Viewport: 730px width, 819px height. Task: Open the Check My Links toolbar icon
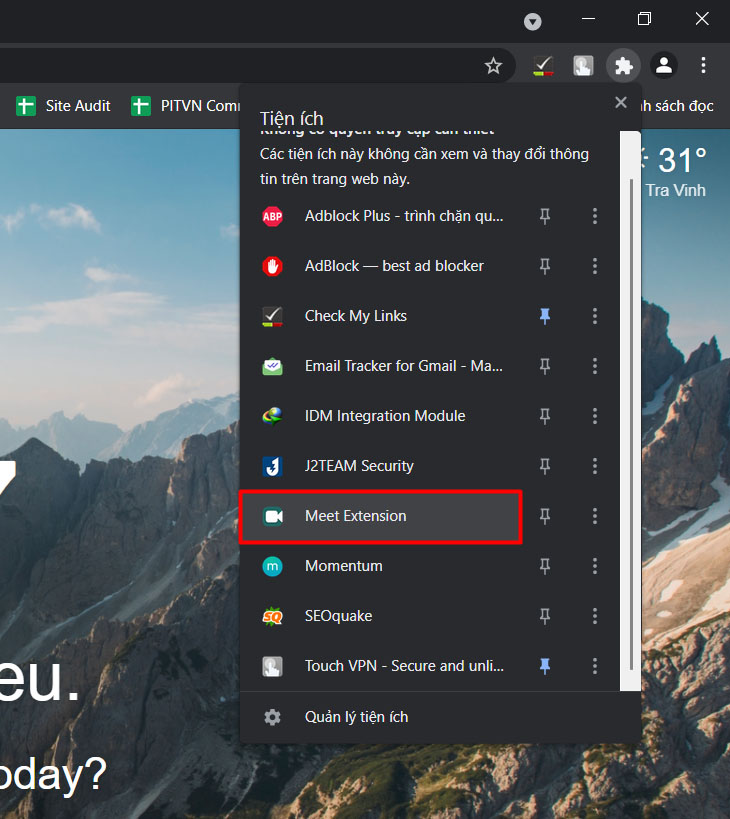(543, 66)
